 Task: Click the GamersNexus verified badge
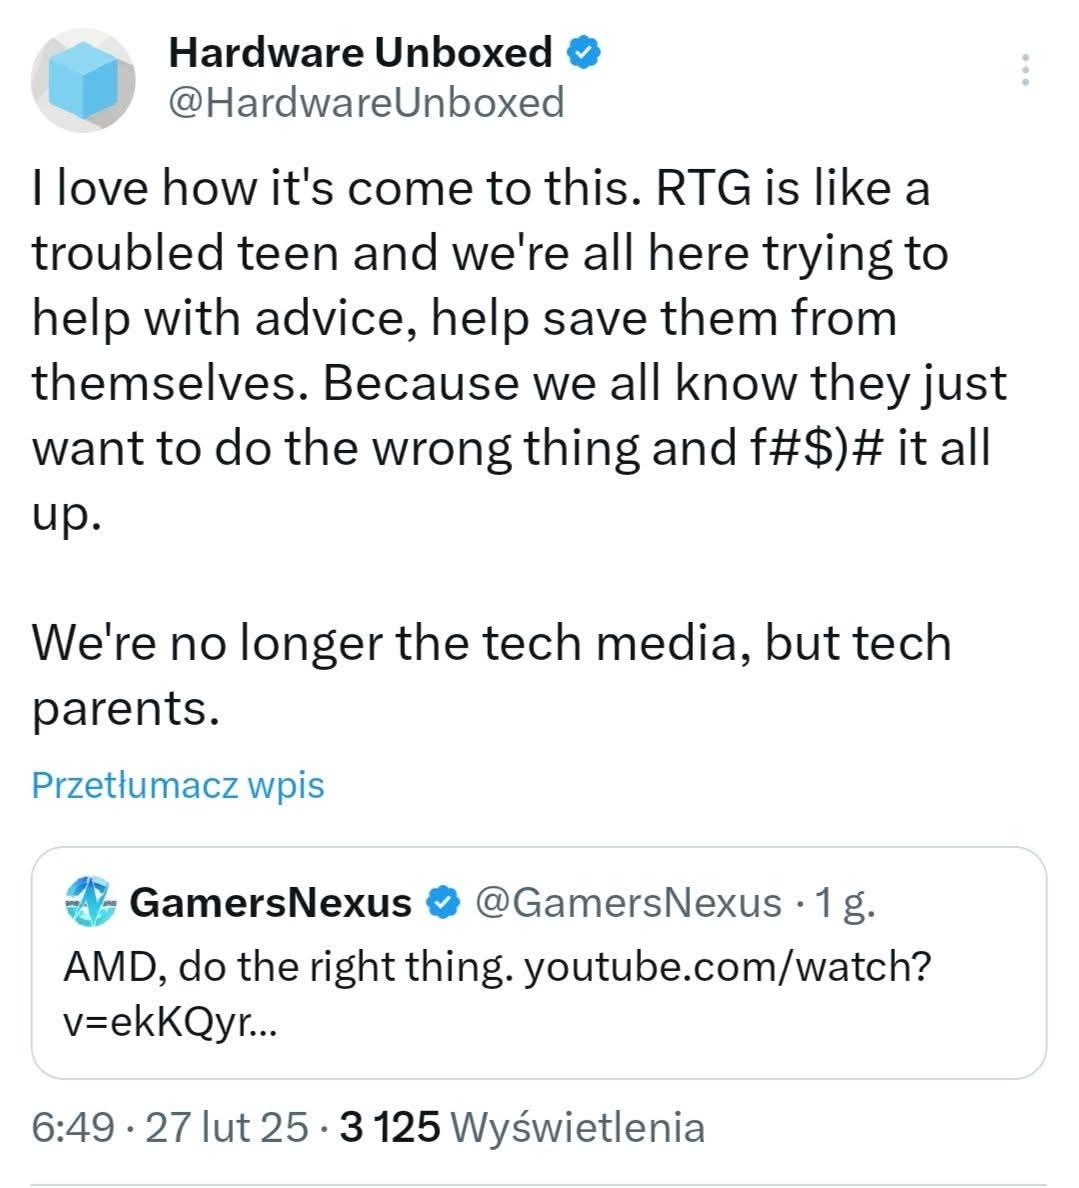[x=443, y=903]
